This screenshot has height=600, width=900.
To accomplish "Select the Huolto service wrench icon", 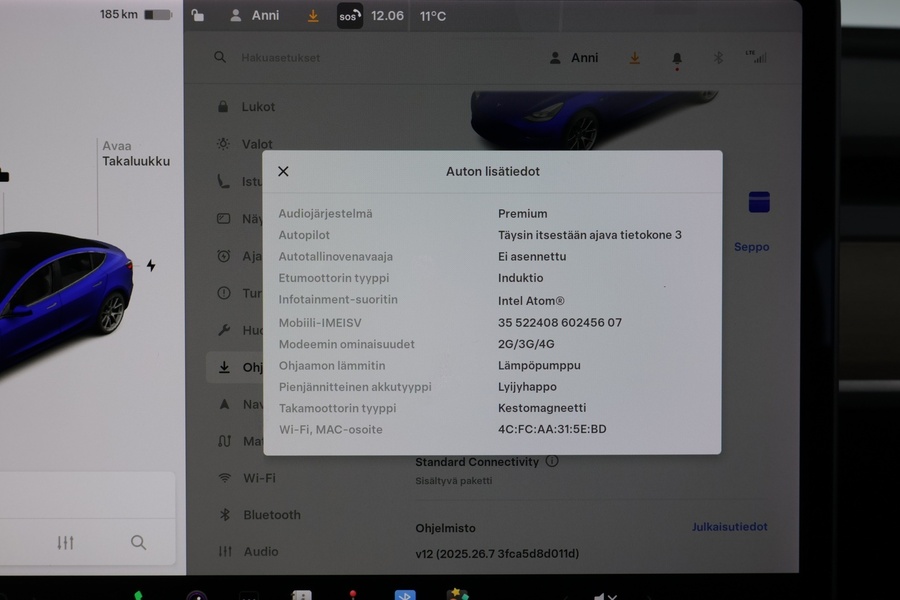I will (x=222, y=330).
